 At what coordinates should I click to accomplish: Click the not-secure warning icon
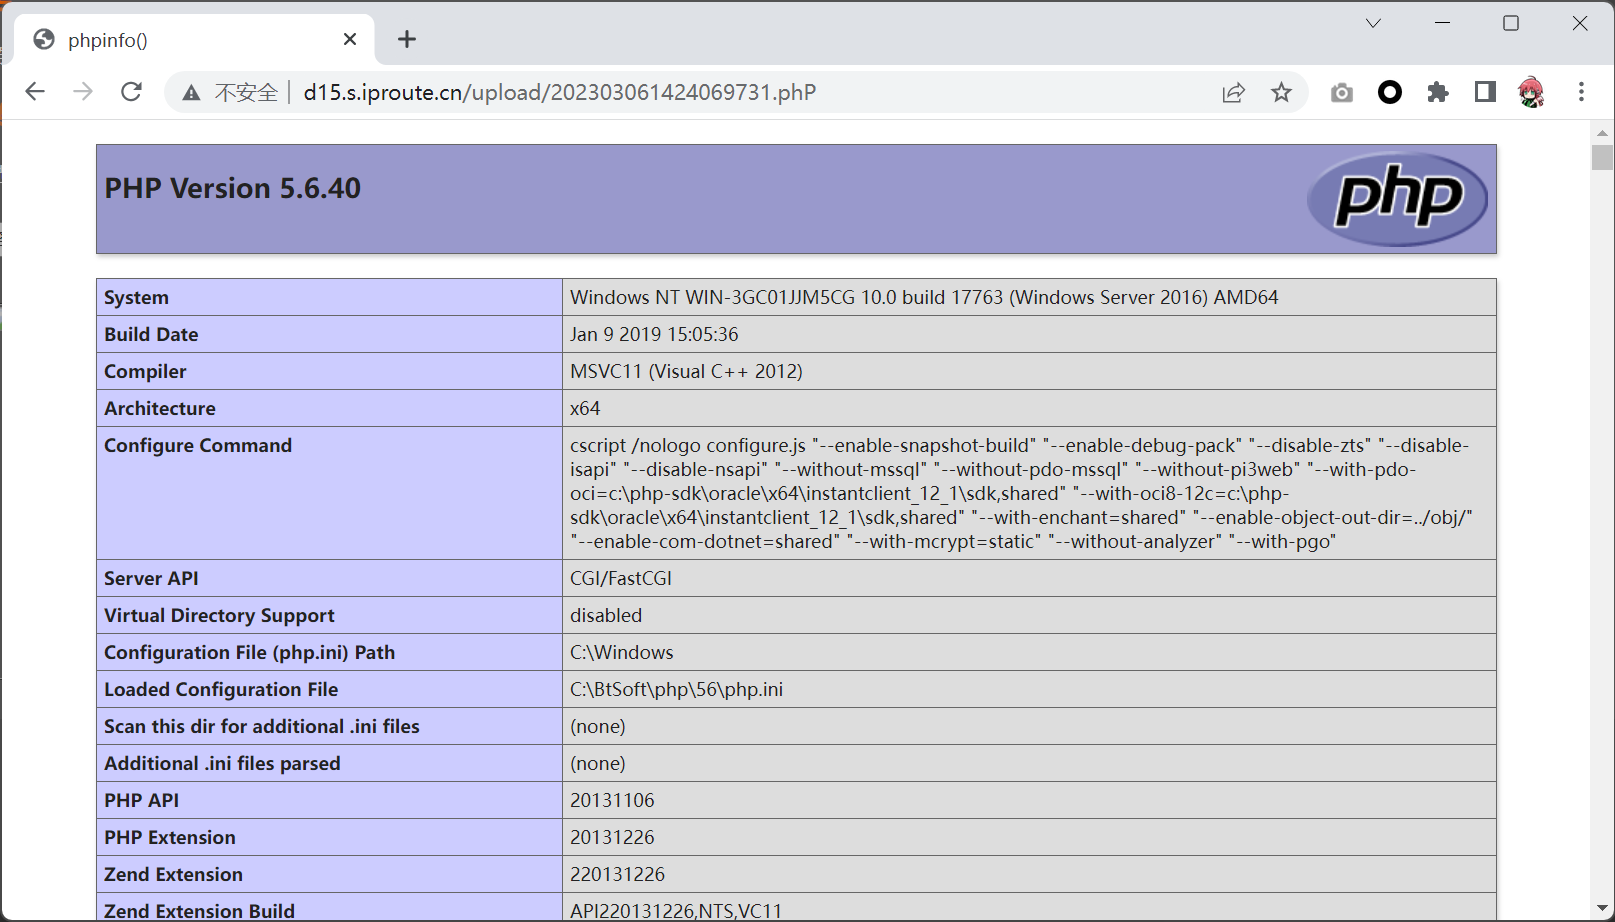pos(191,93)
